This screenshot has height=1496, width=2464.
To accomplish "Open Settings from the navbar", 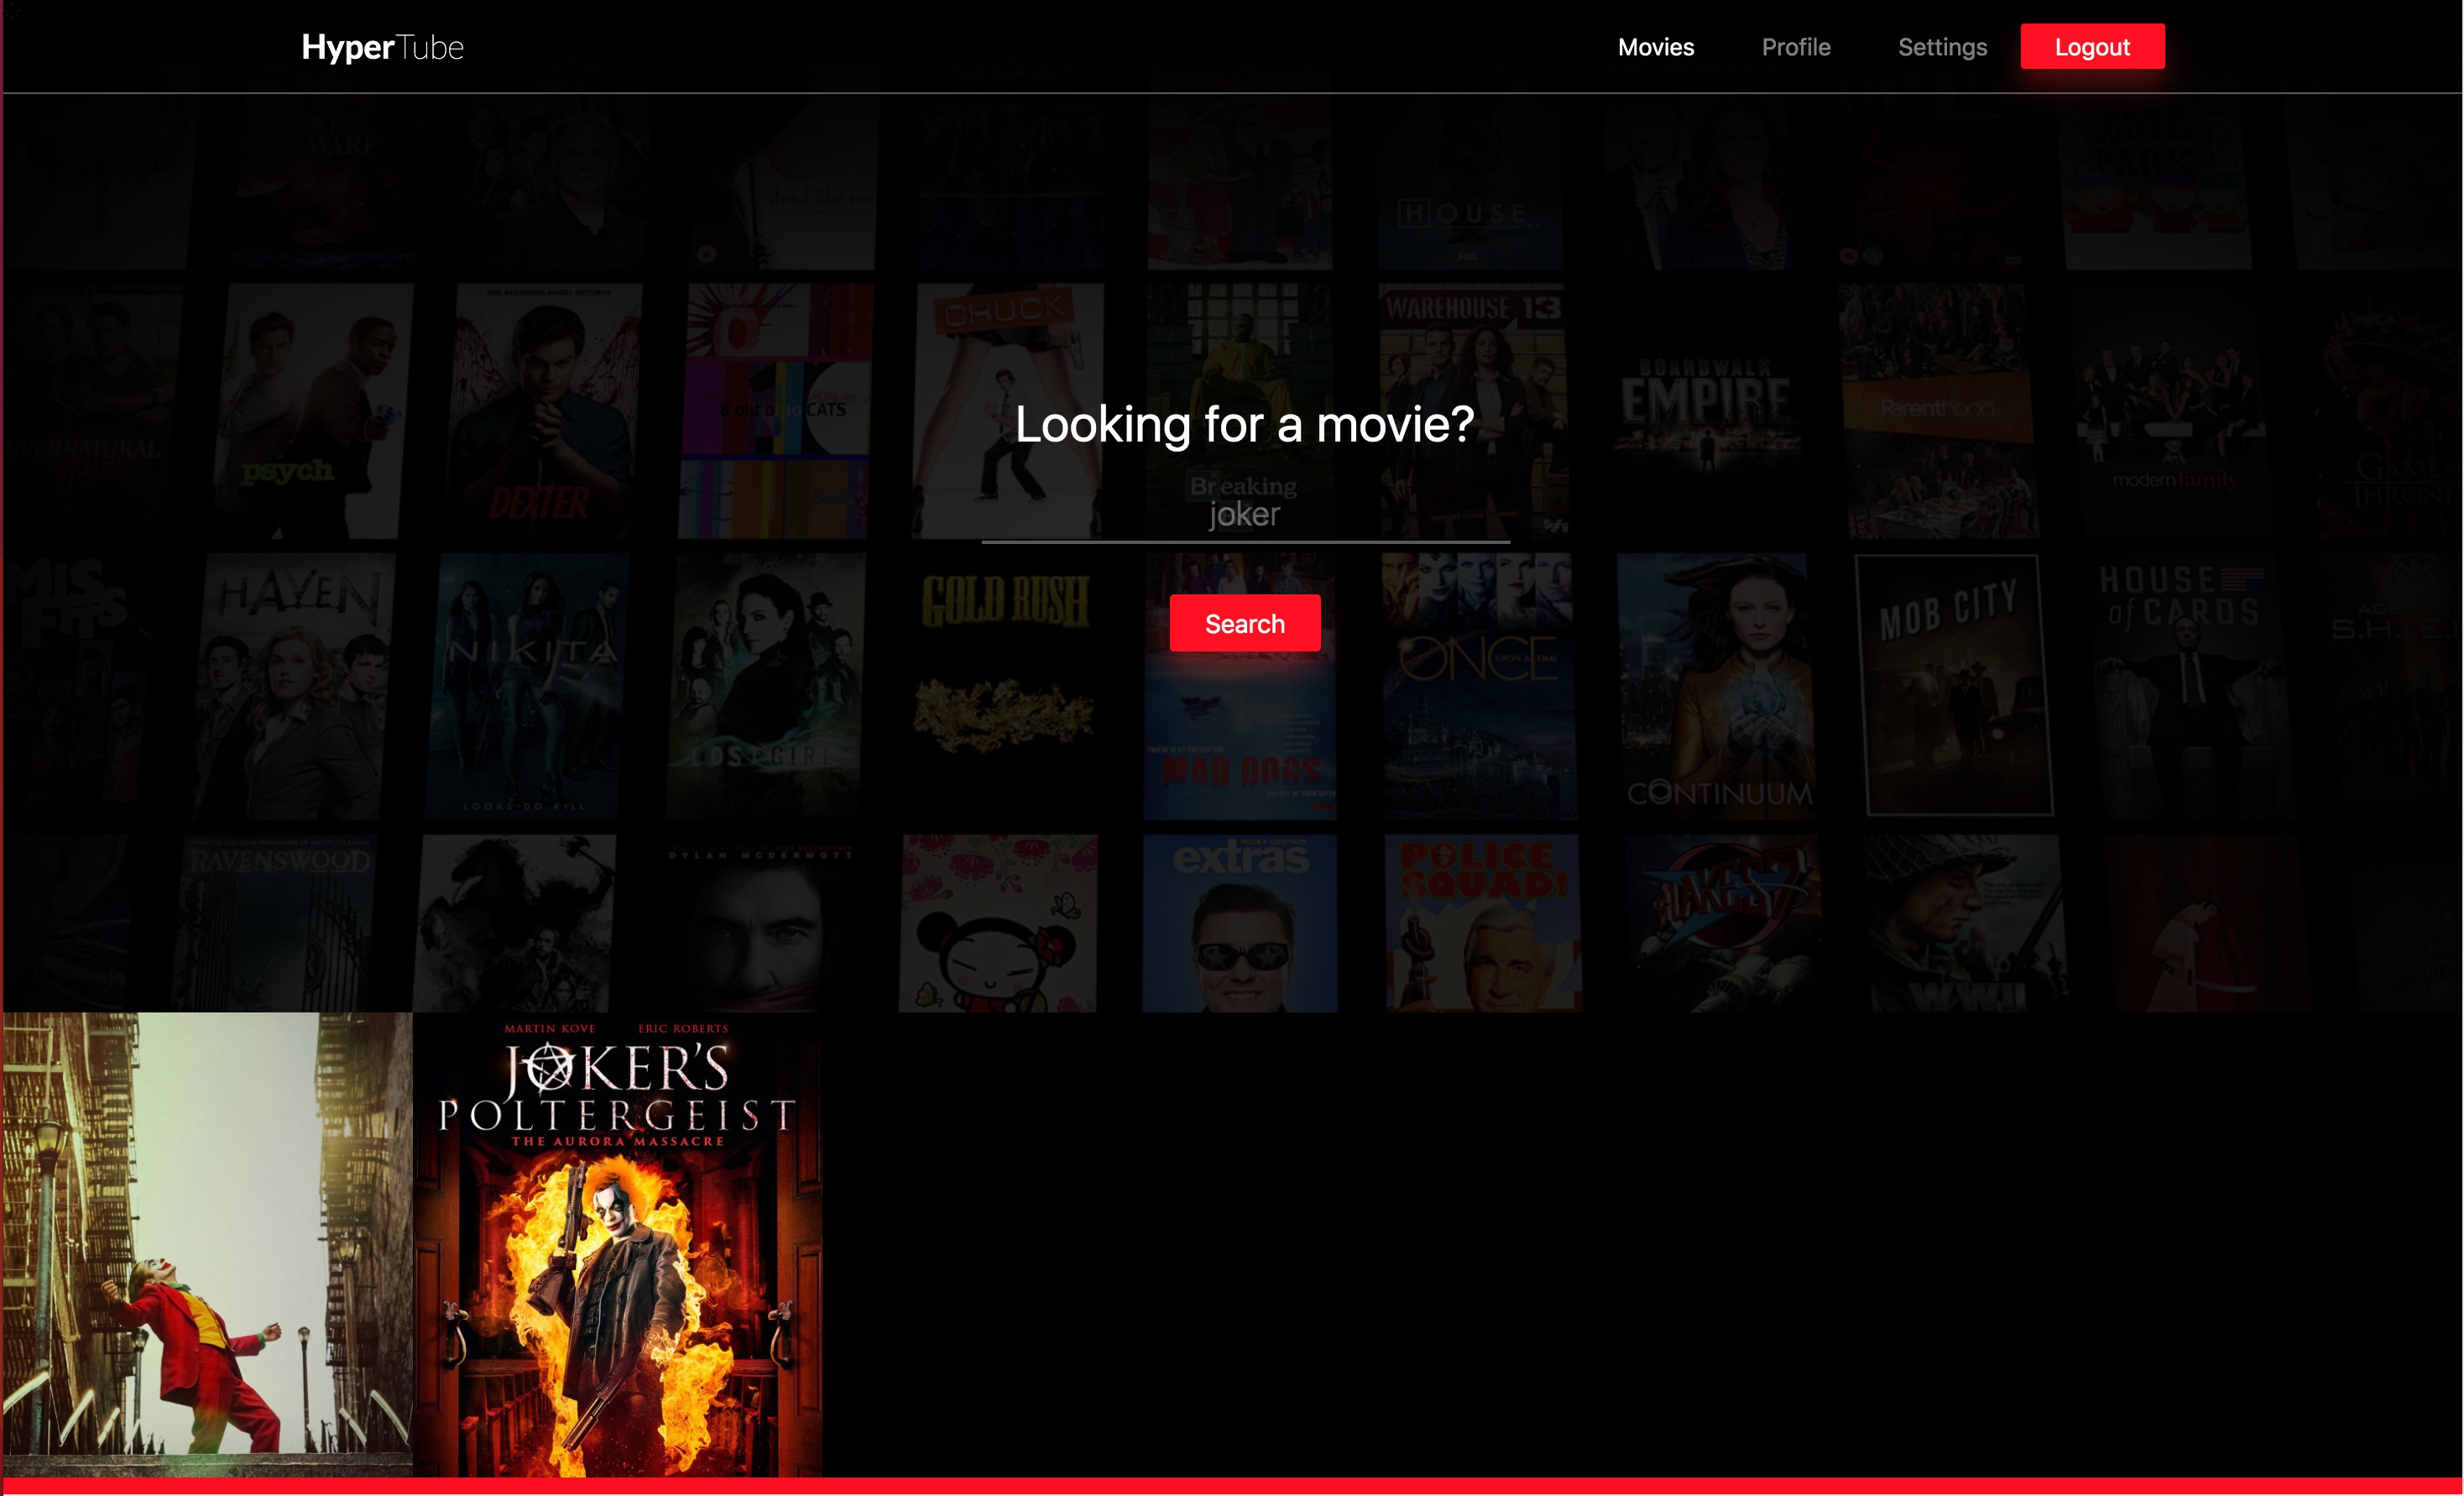I will tap(1941, 47).
